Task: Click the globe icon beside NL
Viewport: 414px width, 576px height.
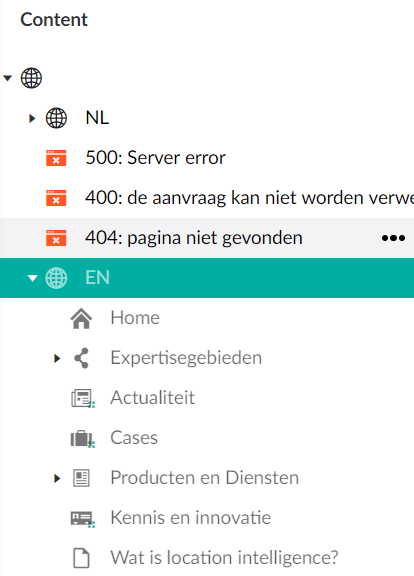Action: point(56,118)
